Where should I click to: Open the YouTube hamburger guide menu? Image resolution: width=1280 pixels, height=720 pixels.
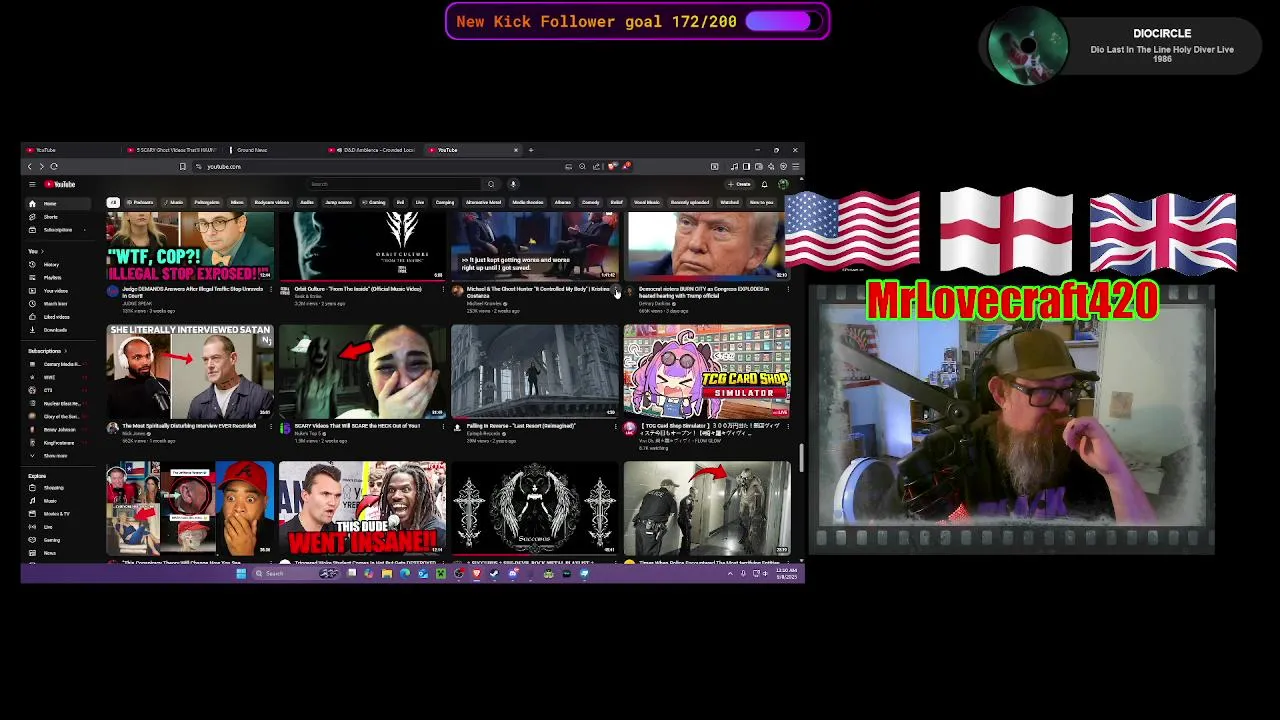pos(32,184)
